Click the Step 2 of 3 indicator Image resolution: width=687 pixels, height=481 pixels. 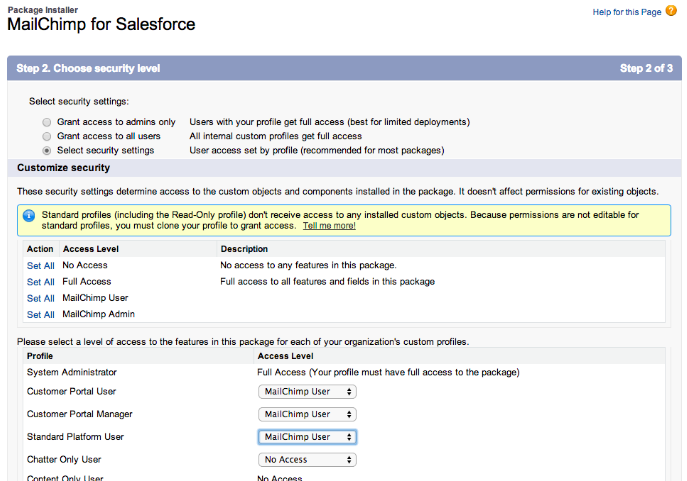coord(646,68)
